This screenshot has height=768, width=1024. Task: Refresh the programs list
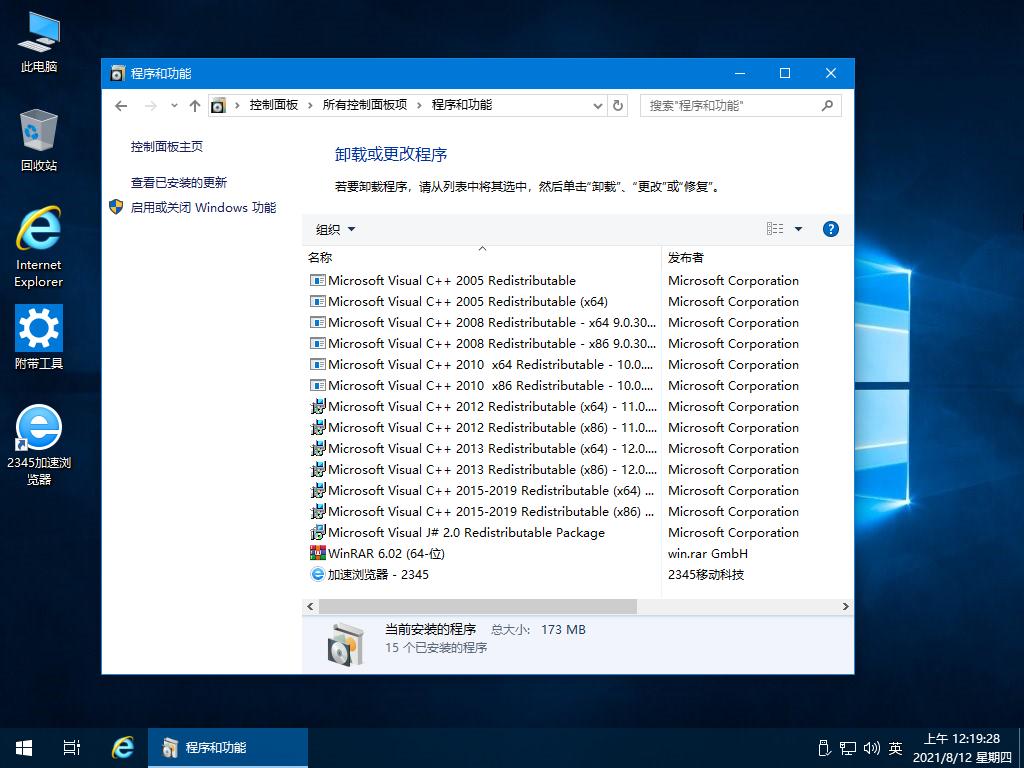618,106
